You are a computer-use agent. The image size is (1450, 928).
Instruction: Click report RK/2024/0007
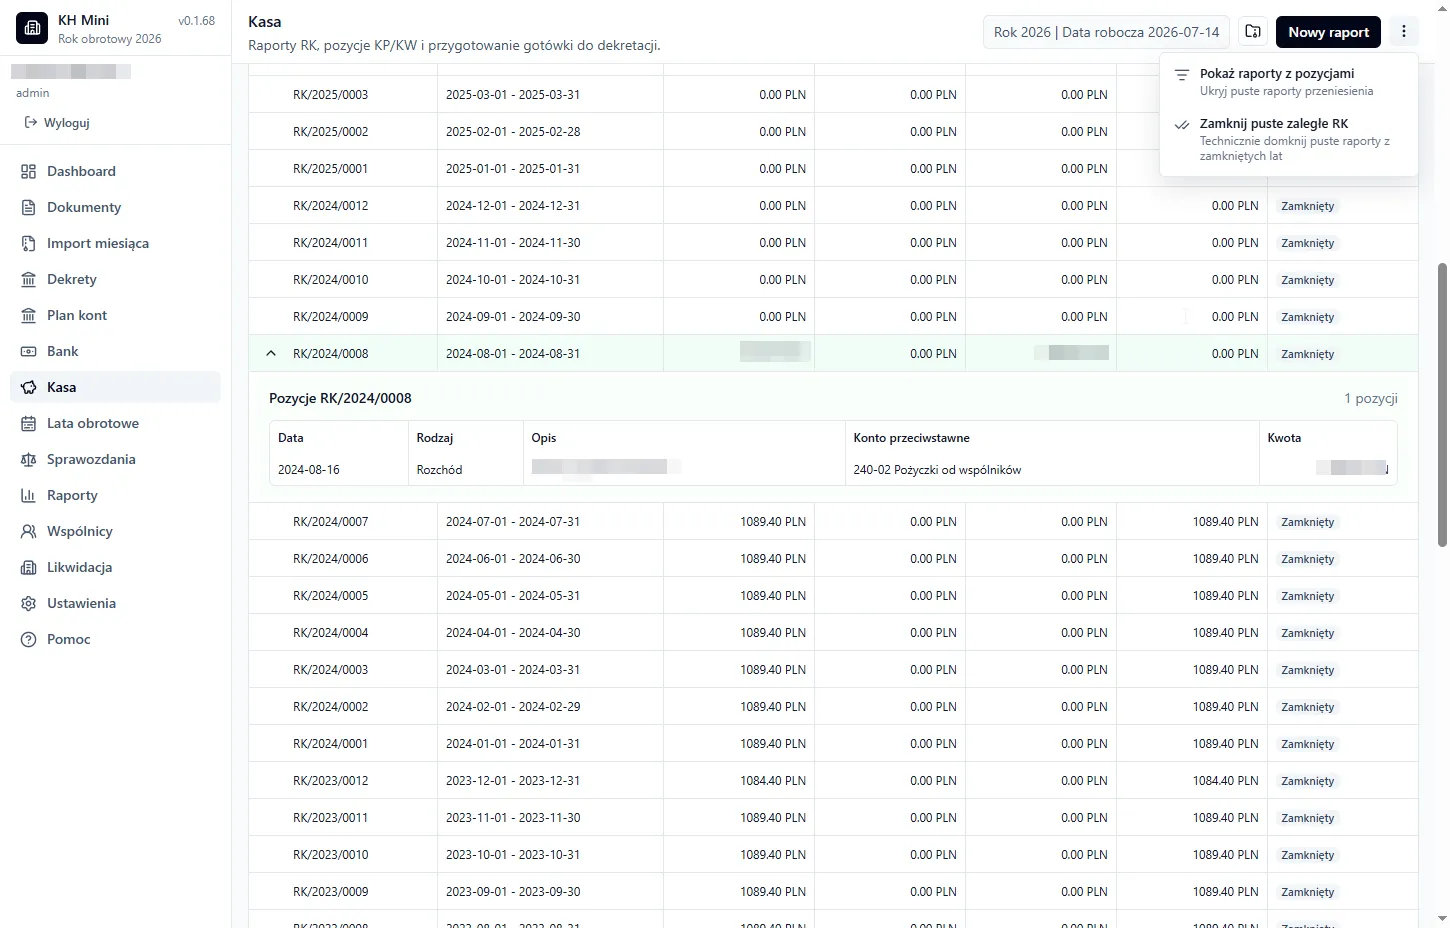pyautogui.click(x=330, y=521)
